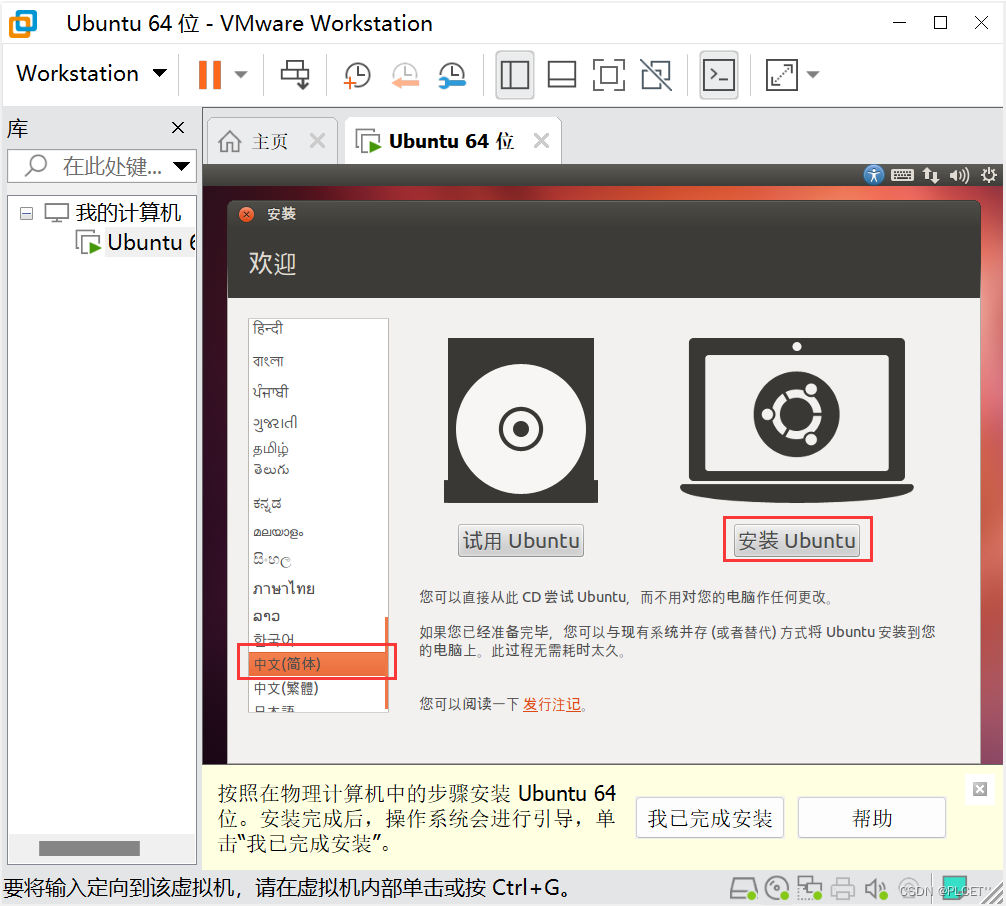Click the library panel horizontal scrollbar
The height and width of the screenshot is (906, 1006).
click(x=89, y=848)
